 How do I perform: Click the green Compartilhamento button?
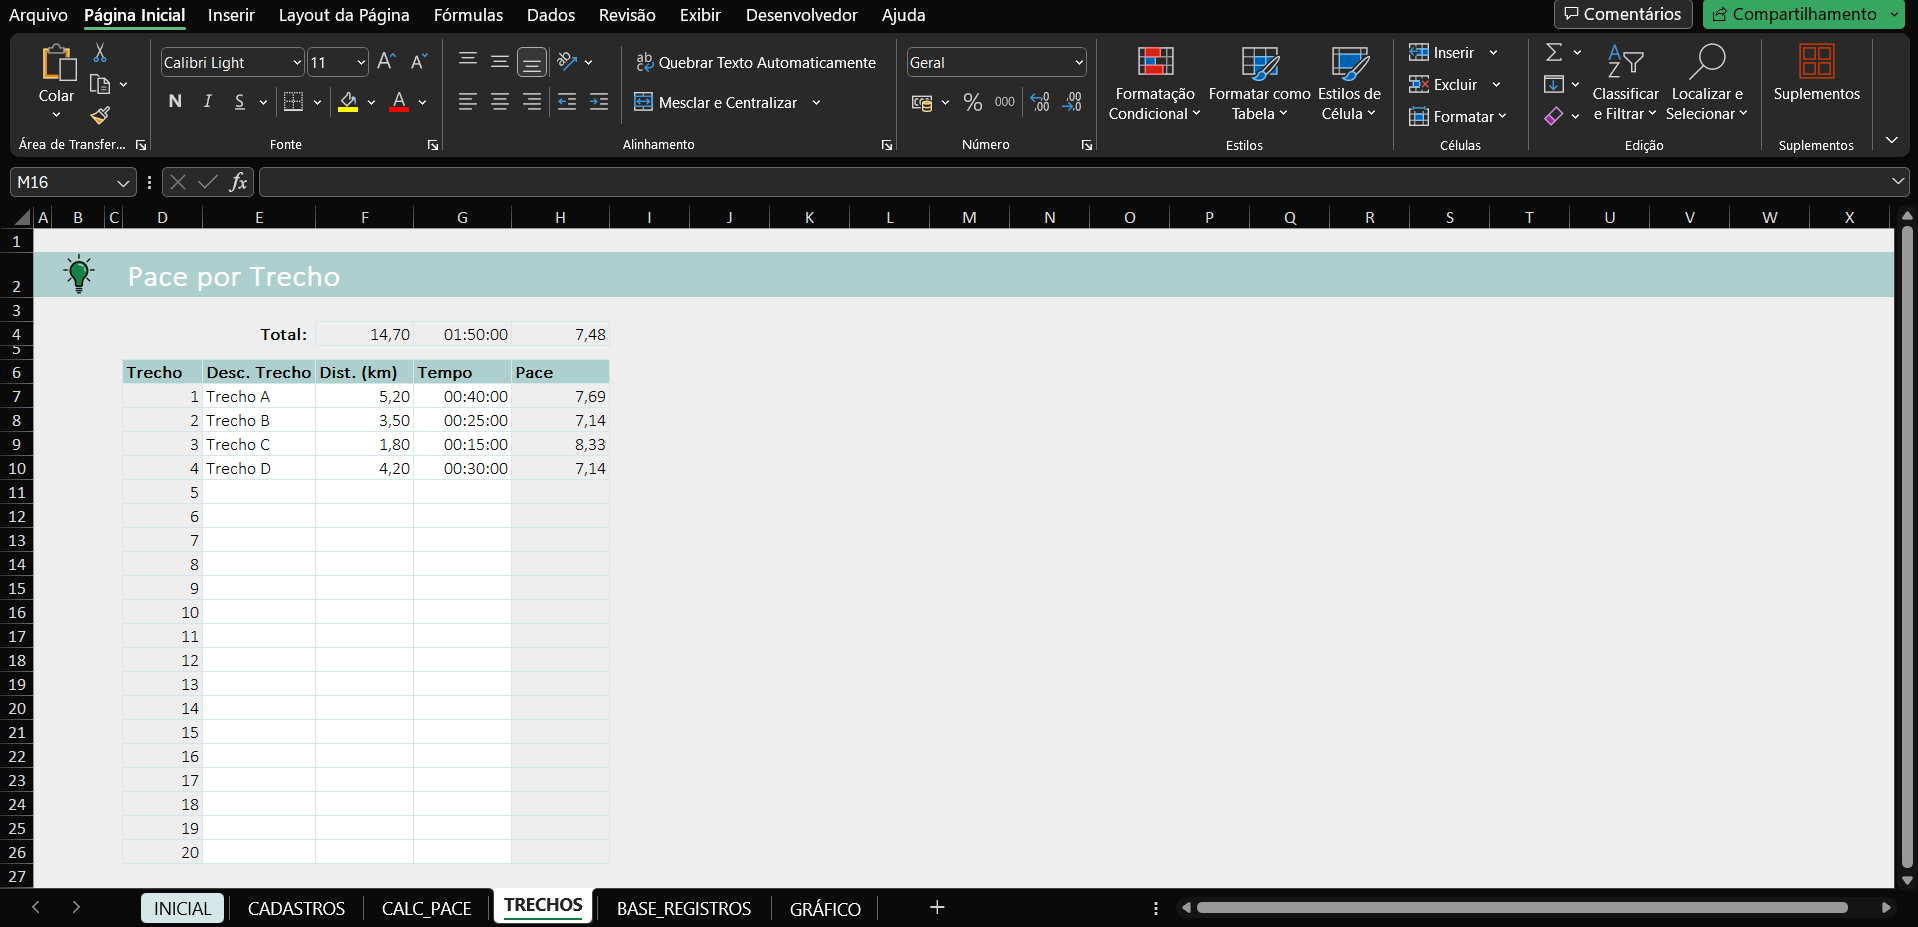click(x=1801, y=14)
